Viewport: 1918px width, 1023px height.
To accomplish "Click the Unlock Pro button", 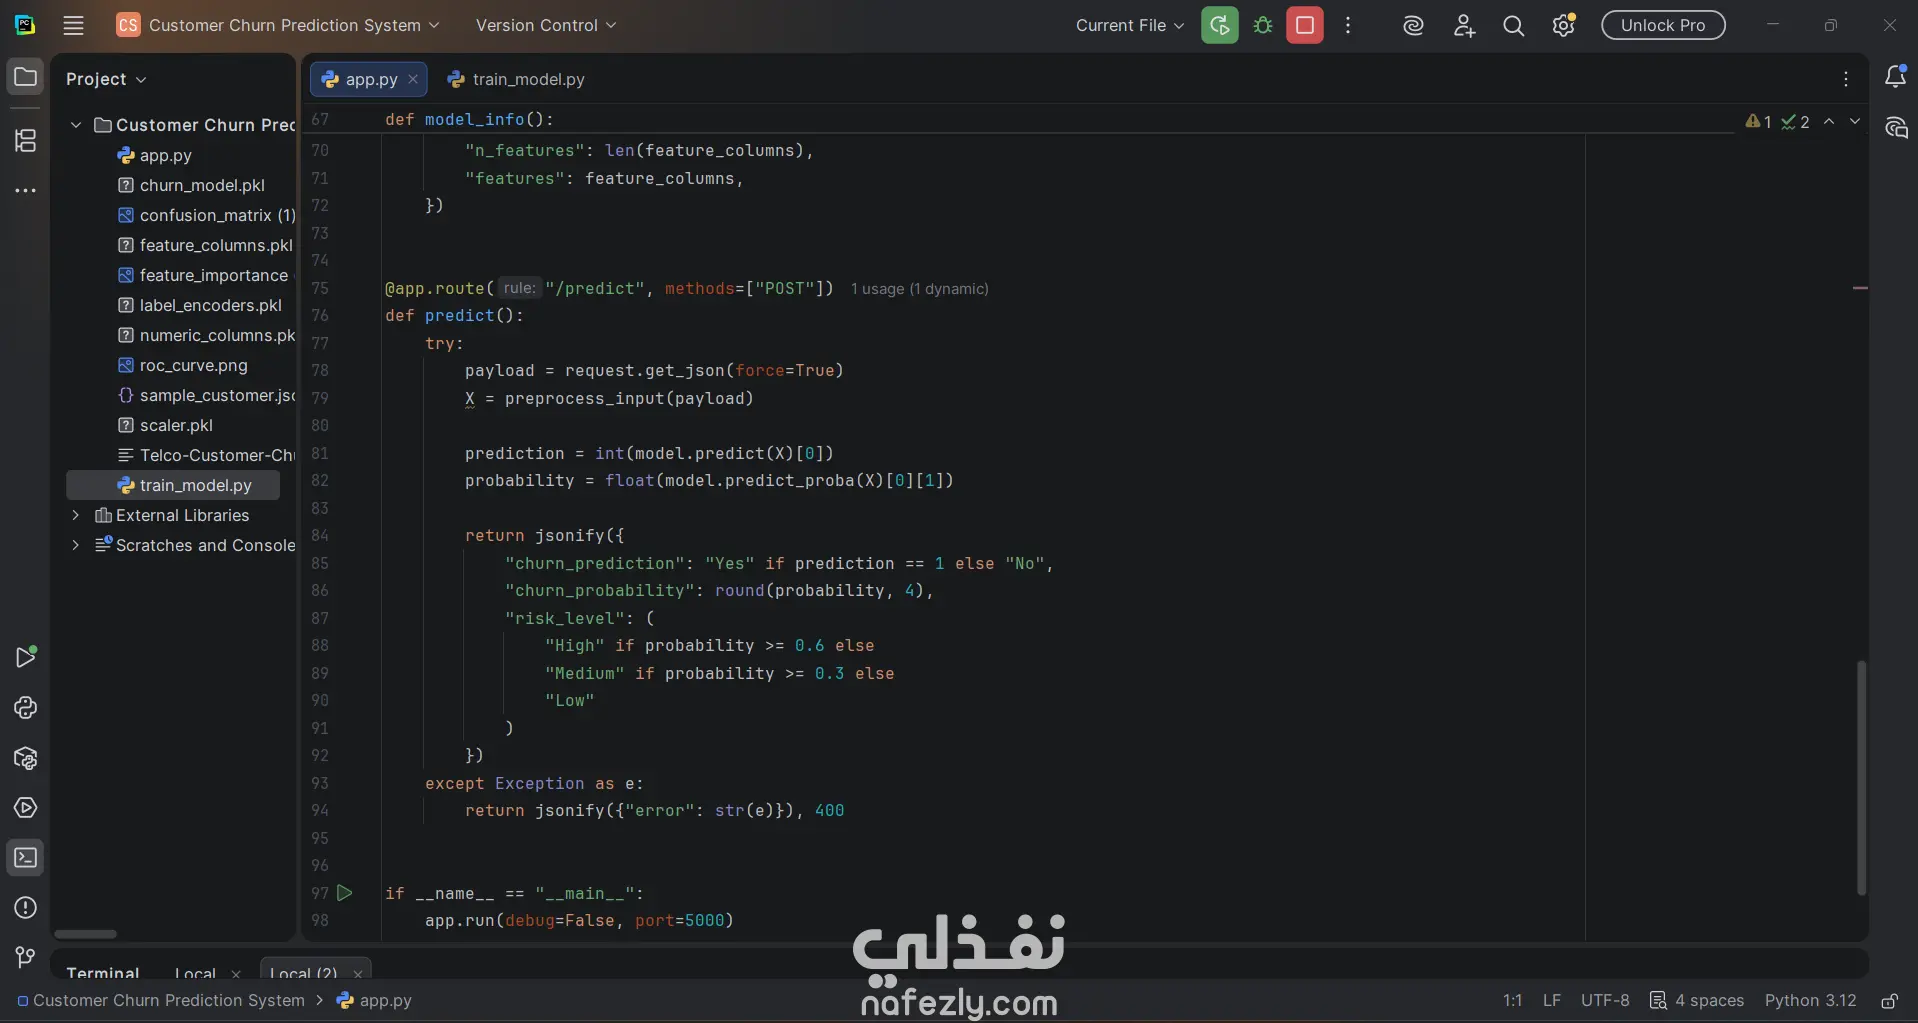I will pyautogui.click(x=1663, y=25).
